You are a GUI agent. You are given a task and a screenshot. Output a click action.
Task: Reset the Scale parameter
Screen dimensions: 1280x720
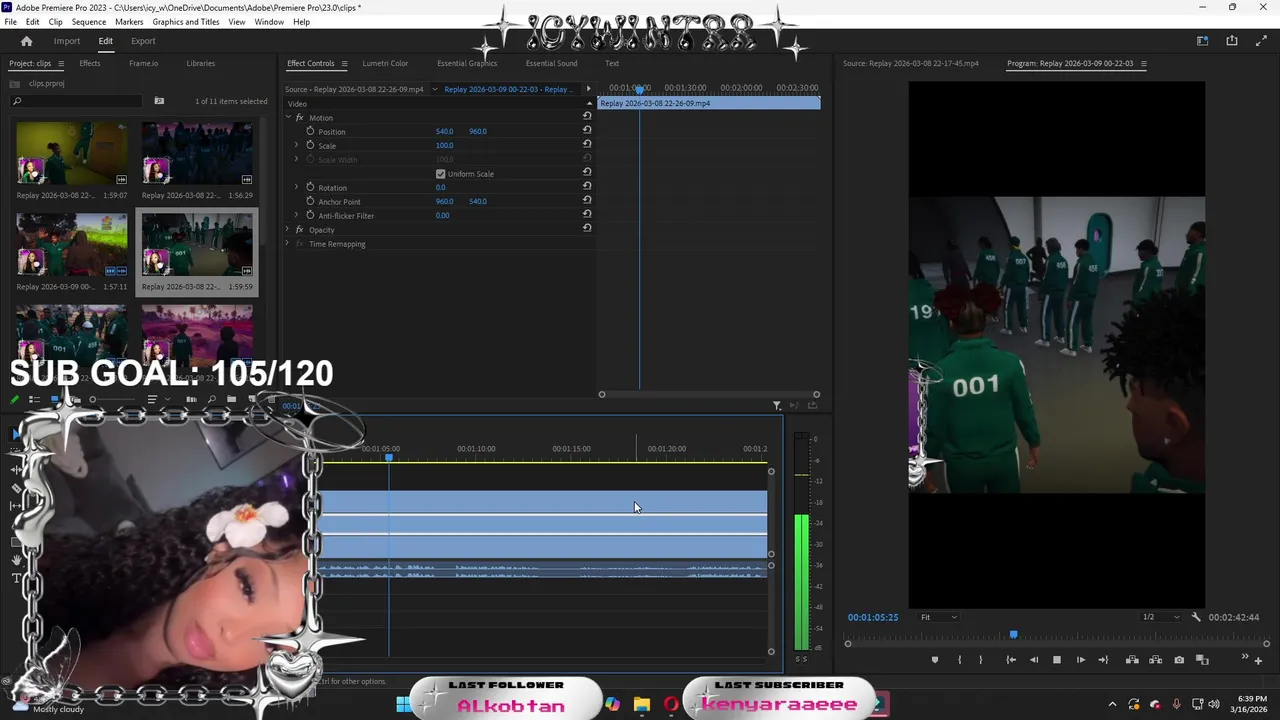[587, 145]
